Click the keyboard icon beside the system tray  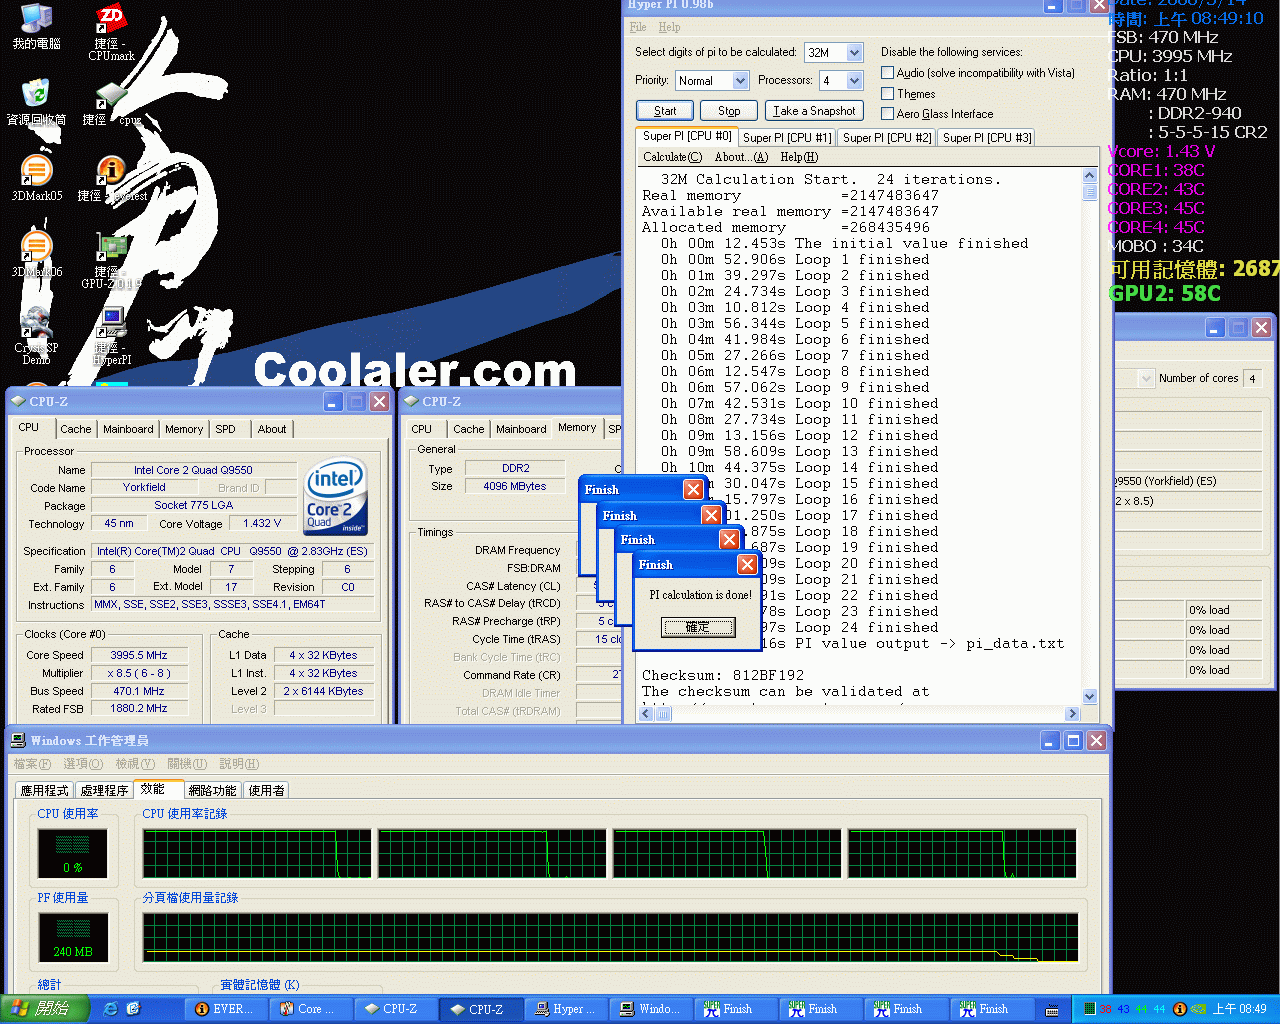[x=1052, y=1010]
